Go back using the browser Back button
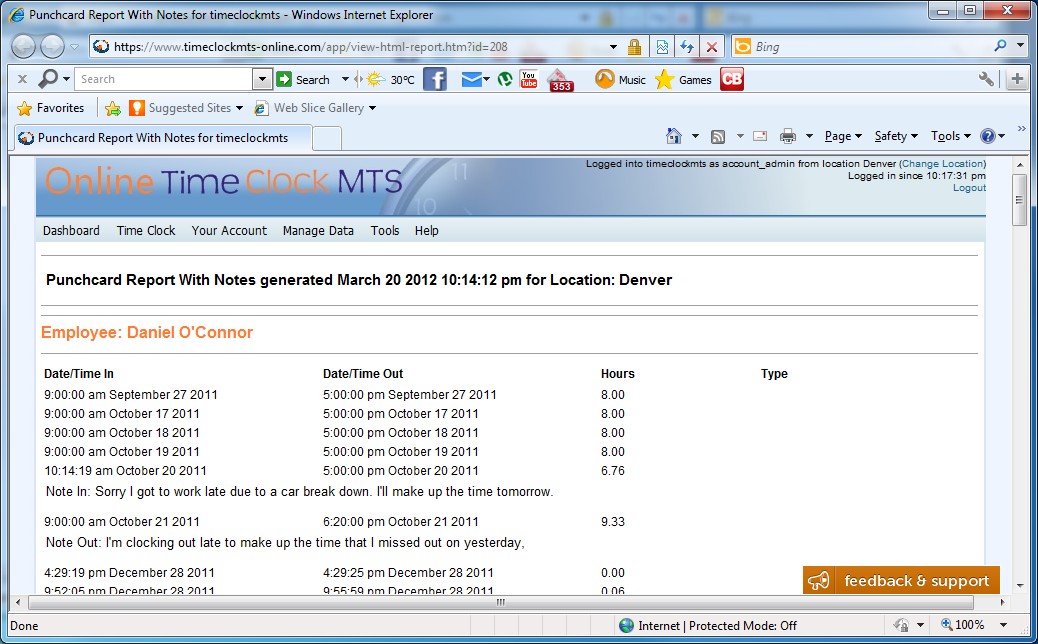Image resolution: width=1038 pixels, height=644 pixels. pyautogui.click(x=24, y=46)
